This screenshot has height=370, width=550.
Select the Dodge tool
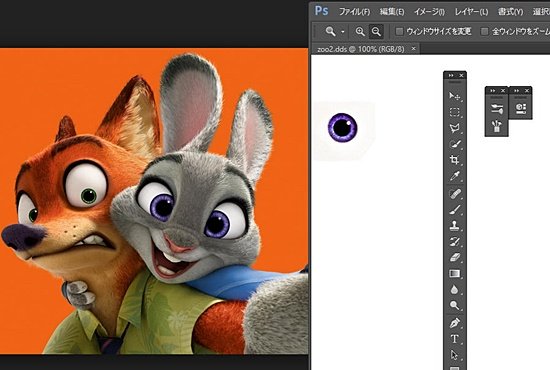pyautogui.click(x=455, y=305)
